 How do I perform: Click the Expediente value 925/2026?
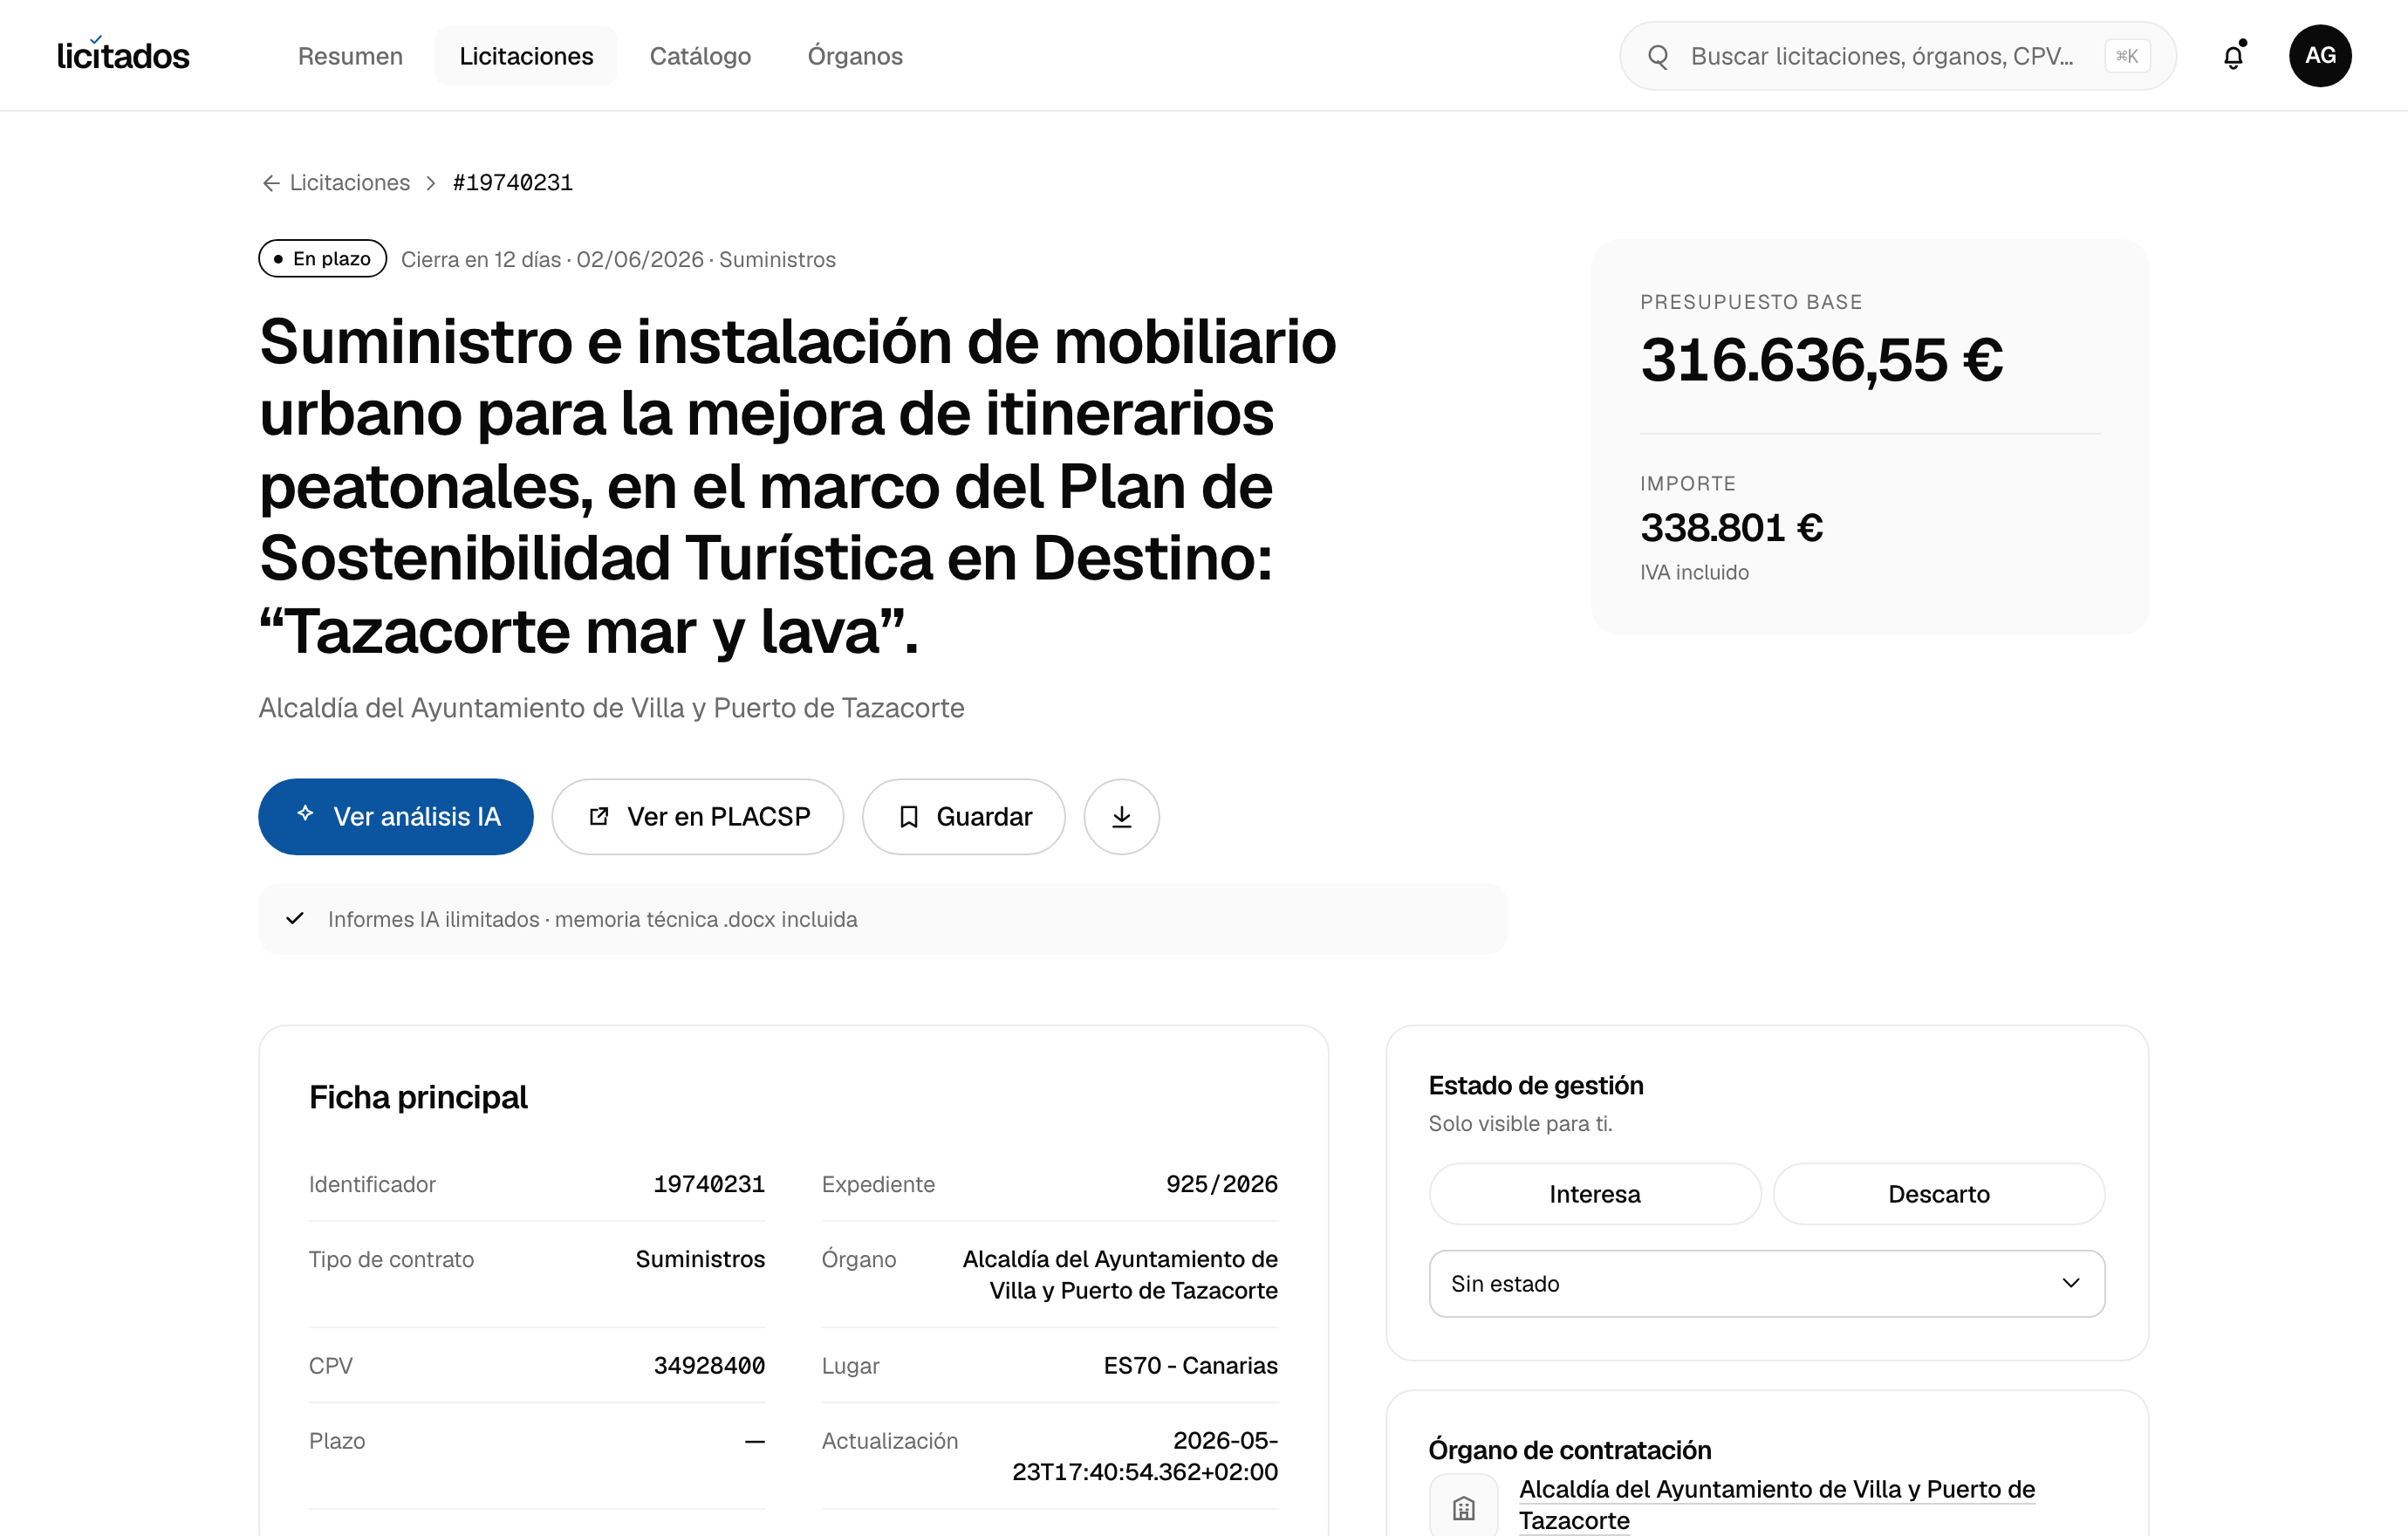[1222, 1184]
